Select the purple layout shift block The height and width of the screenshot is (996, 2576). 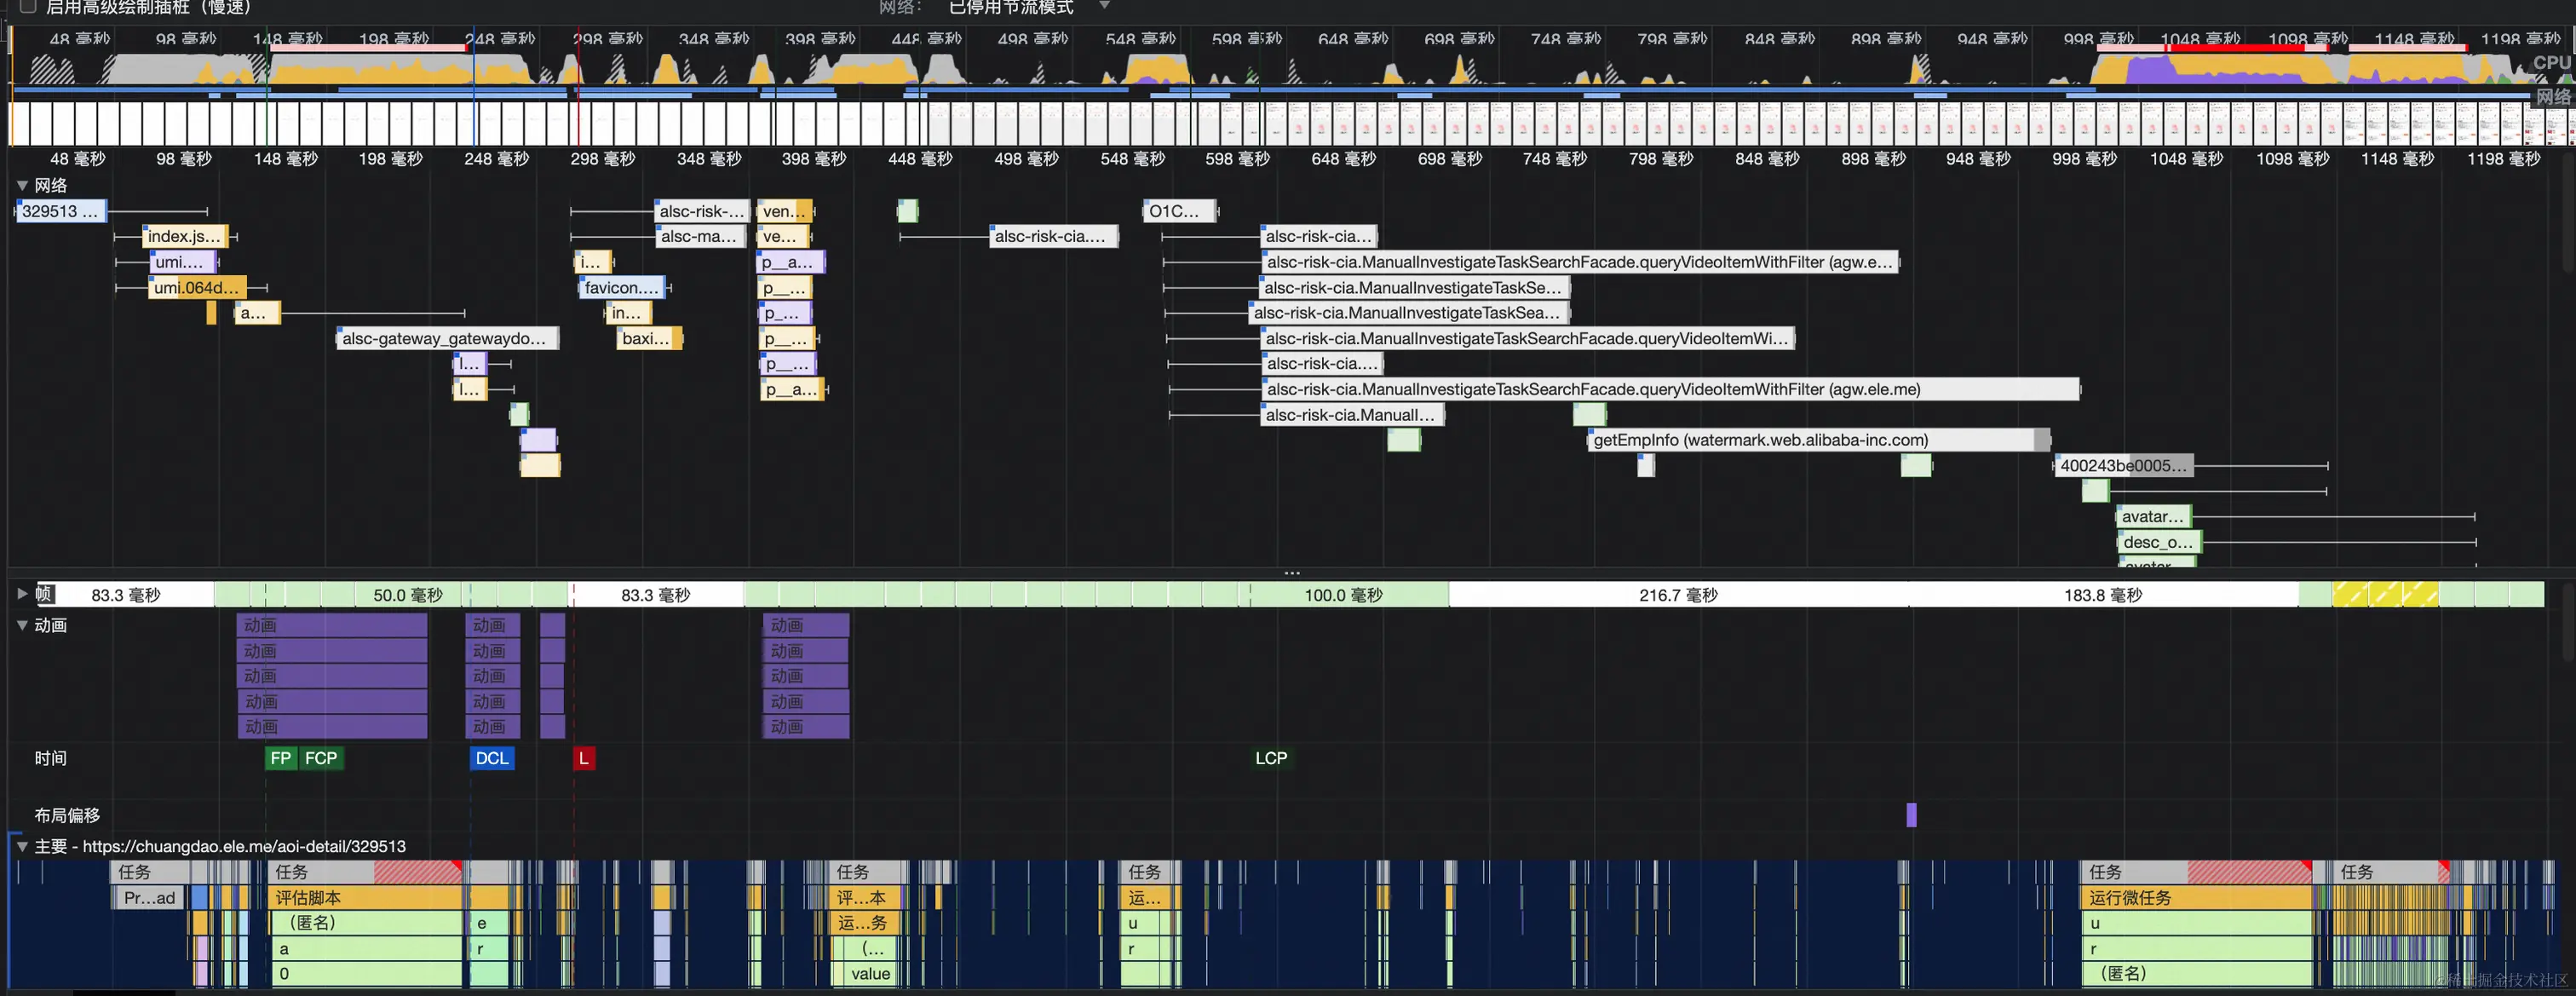(1911, 815)
